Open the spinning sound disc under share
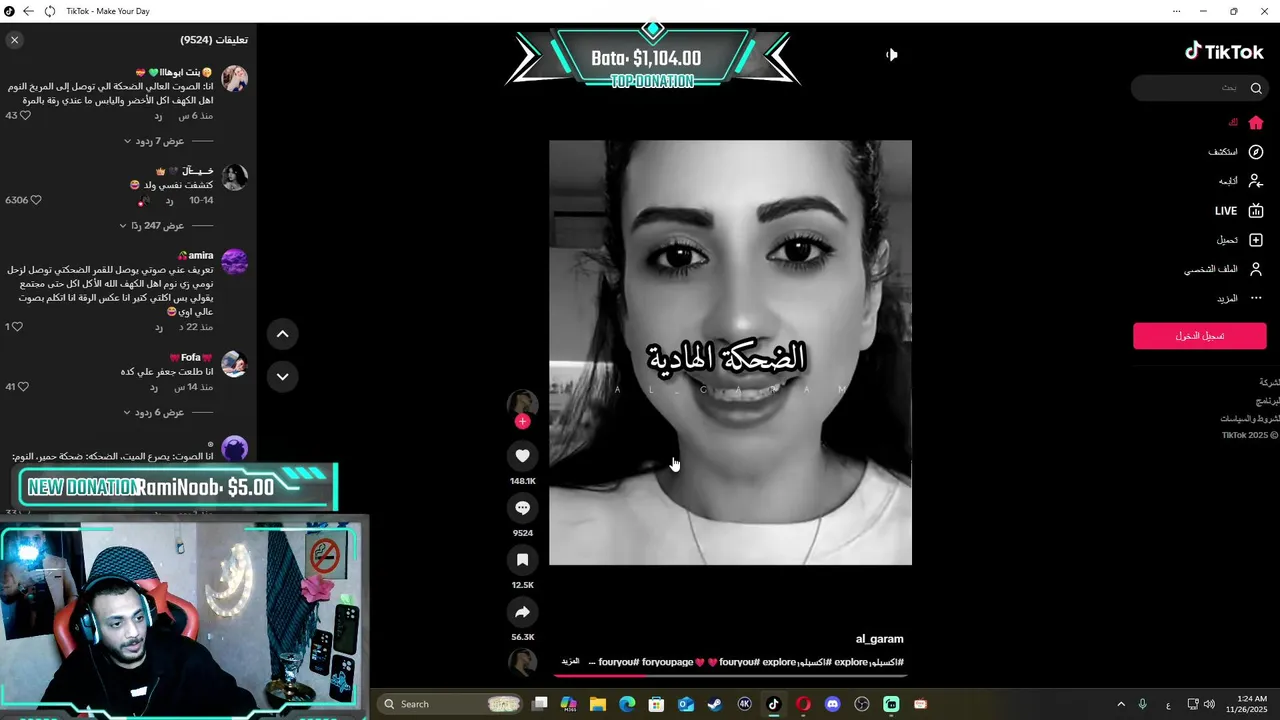 click(522, 662)
